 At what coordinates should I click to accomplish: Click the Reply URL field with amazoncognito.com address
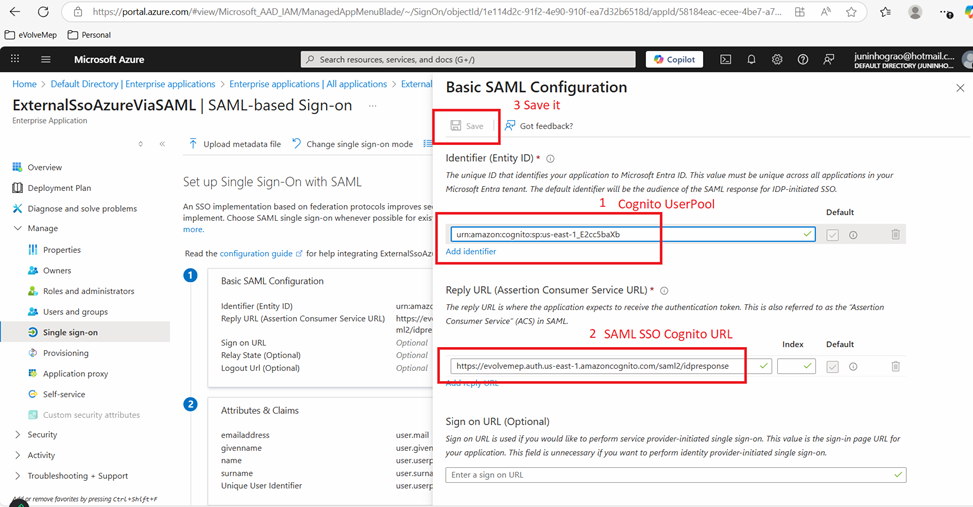coord(611,366)
